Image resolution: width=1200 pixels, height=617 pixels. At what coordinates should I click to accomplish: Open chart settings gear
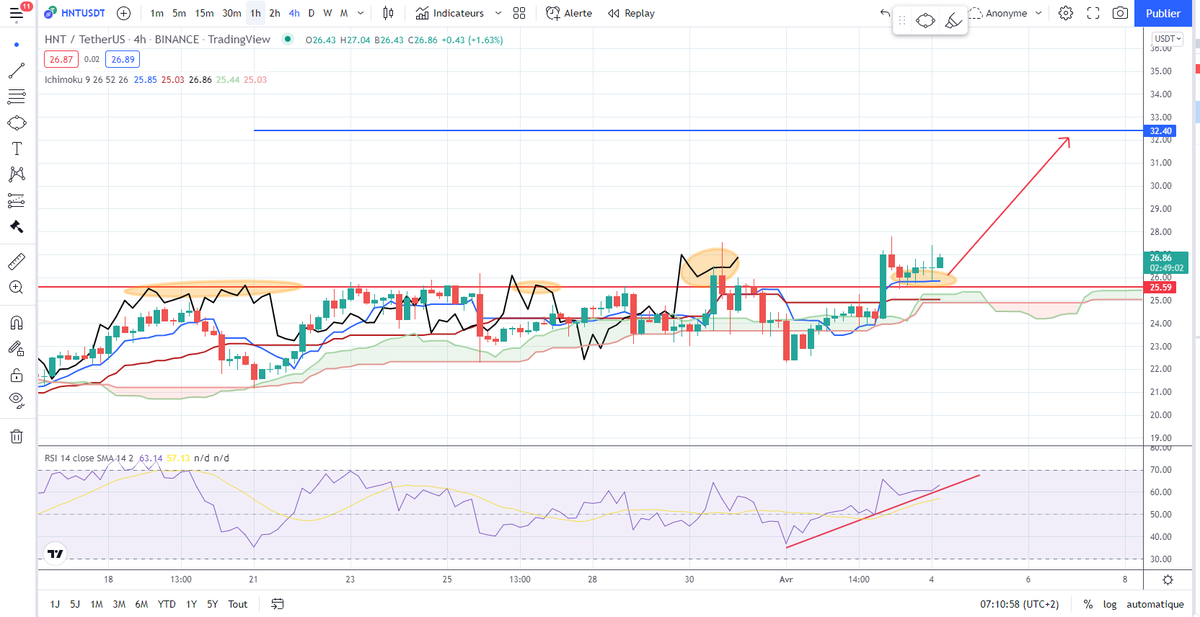click(1066, 14)
